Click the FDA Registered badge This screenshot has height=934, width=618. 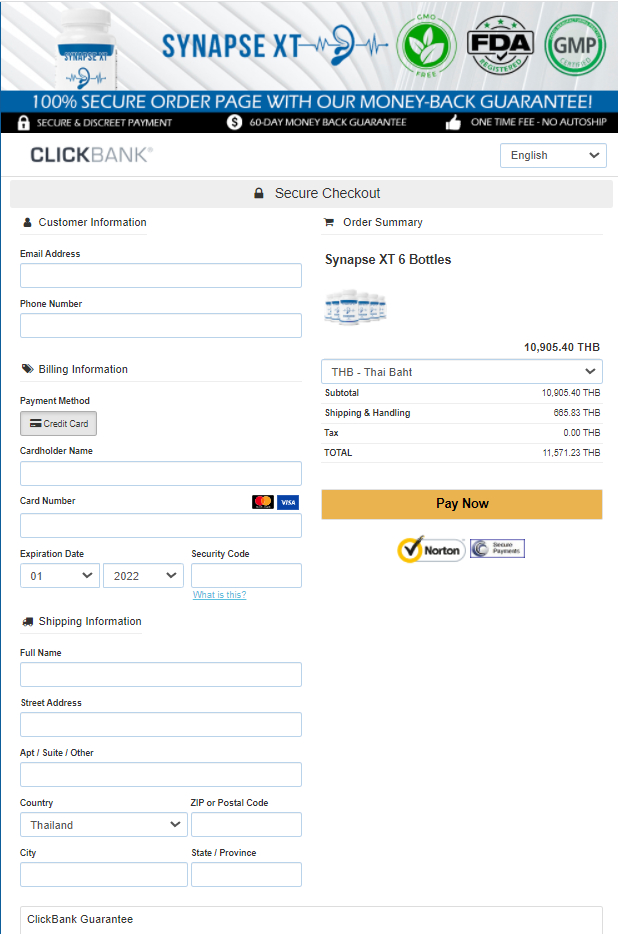click(x=500, y=45)
